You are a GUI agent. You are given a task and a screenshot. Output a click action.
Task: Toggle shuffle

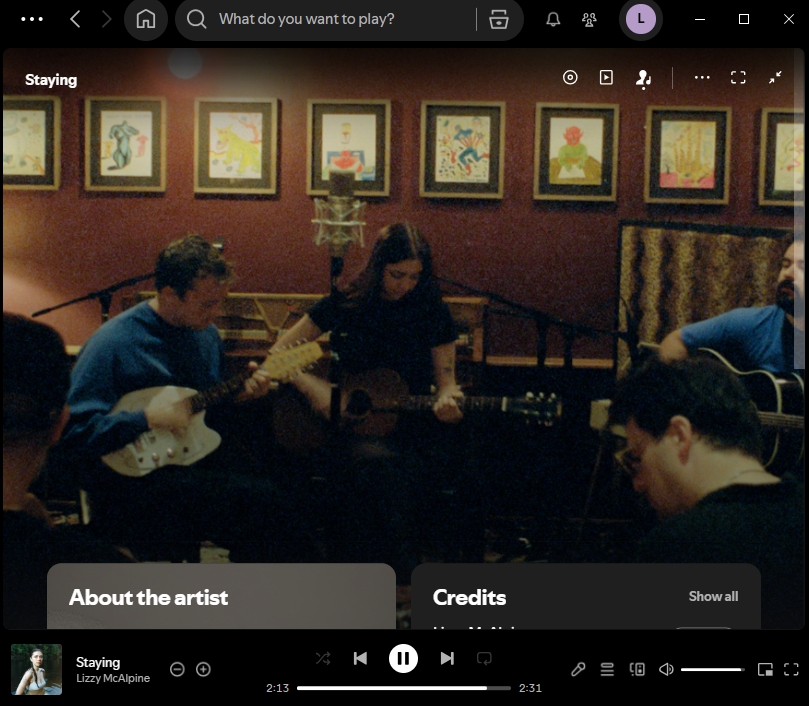pyautogui.click(x=323, y=659)
